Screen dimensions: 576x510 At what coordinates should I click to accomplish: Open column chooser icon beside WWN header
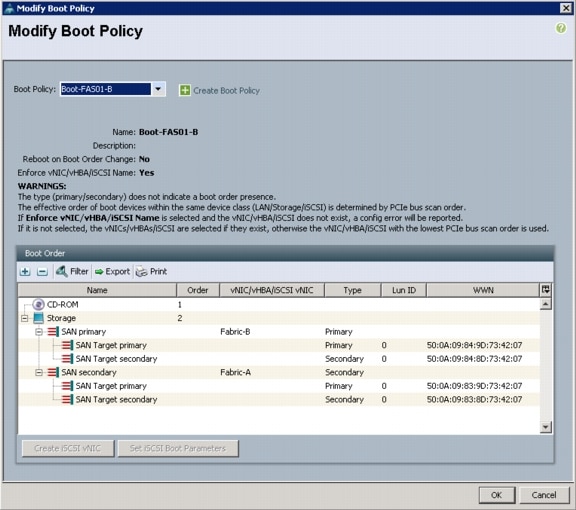tap(546, 290)
